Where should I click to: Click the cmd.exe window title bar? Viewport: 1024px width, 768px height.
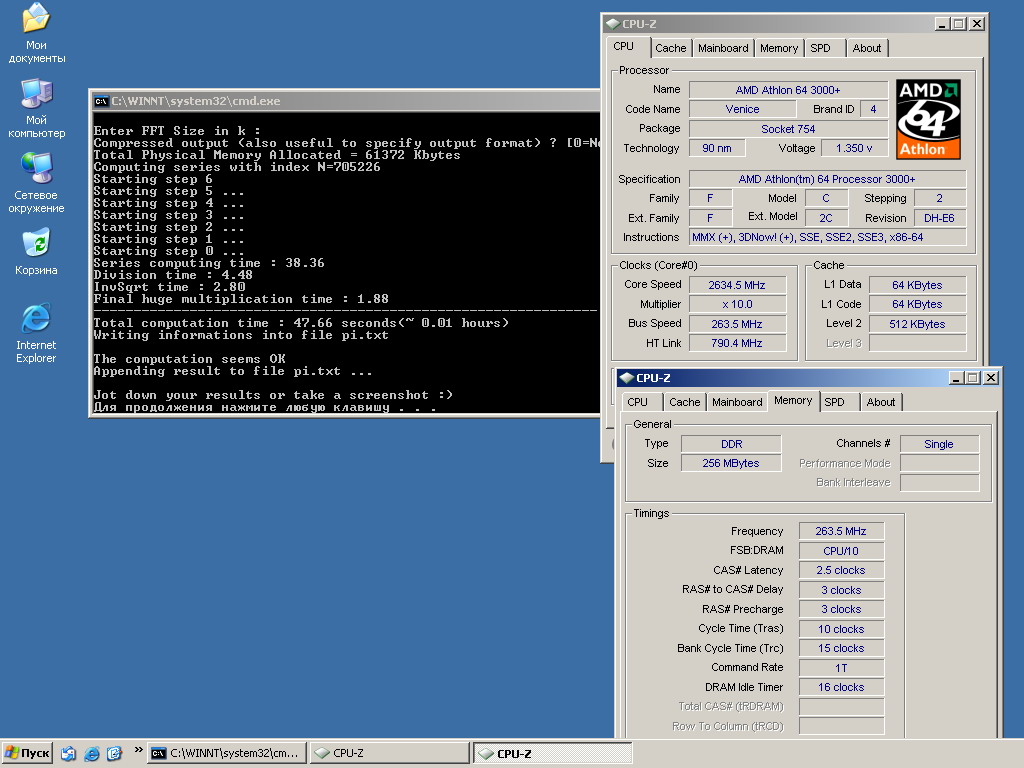(x=345, y=101)
